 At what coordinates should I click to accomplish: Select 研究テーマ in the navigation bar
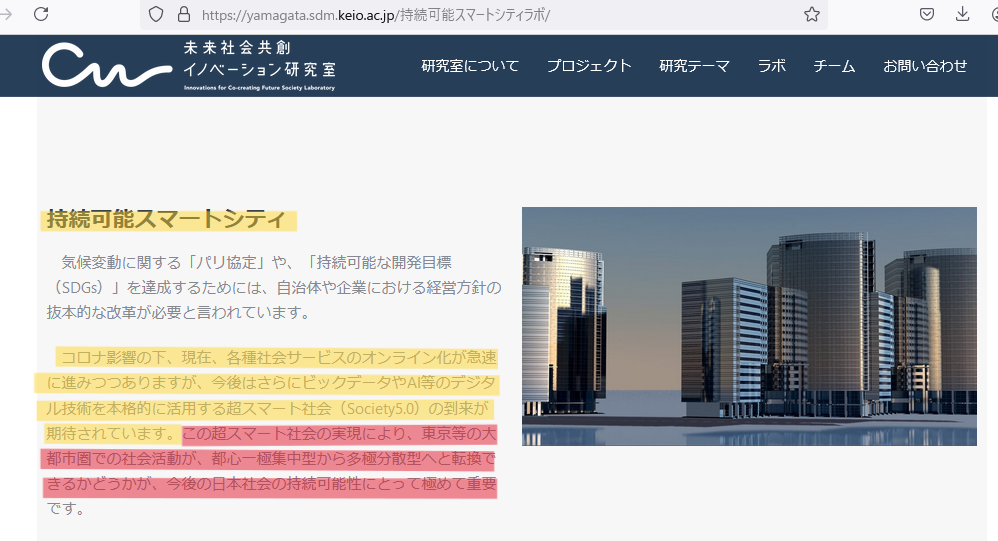pos(694,66)
